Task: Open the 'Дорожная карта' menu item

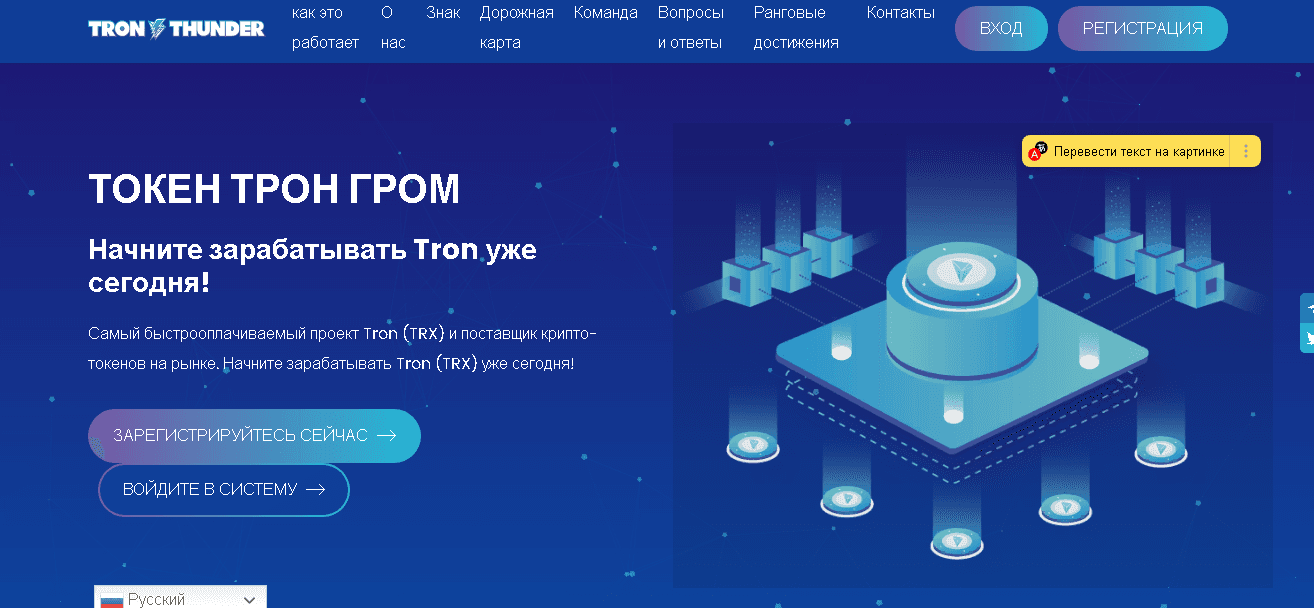Action: coord(516,28)
